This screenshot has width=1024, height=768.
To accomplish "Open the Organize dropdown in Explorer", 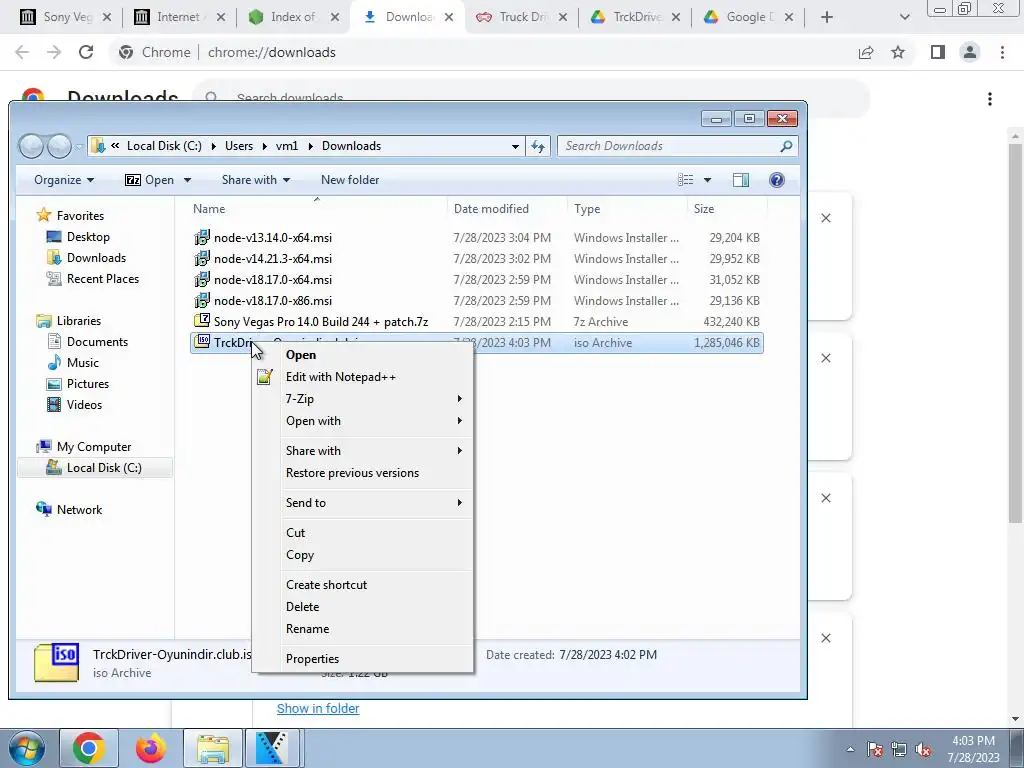I will 64,180.
